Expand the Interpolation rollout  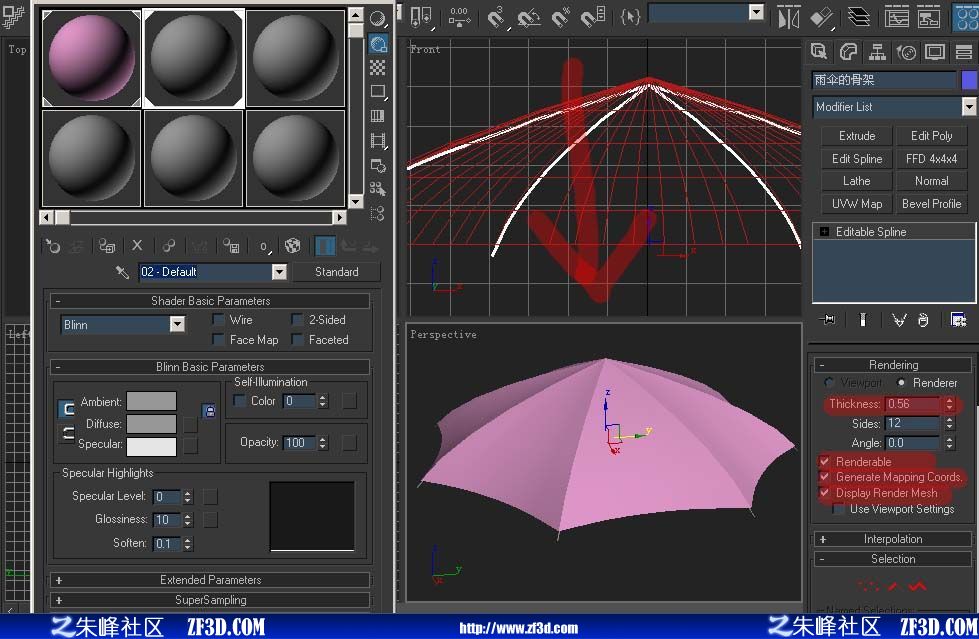pyautogui.click(x=893, y=539)
